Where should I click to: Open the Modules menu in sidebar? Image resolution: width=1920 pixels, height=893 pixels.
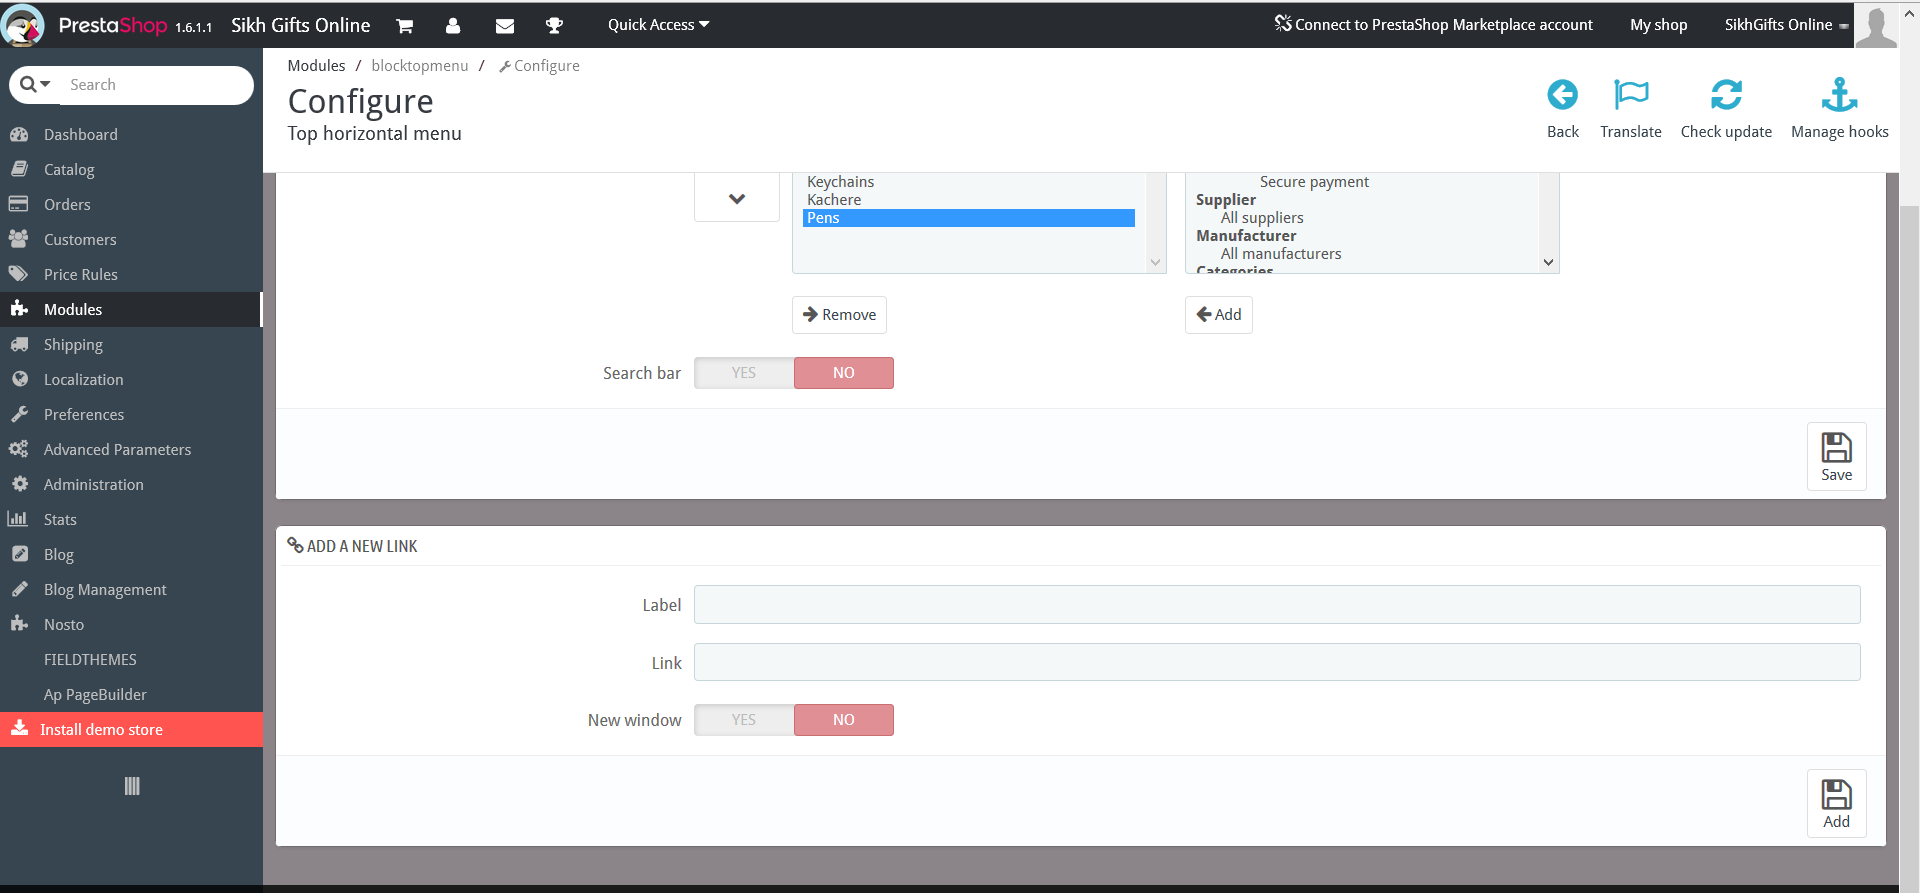(131, 309)
